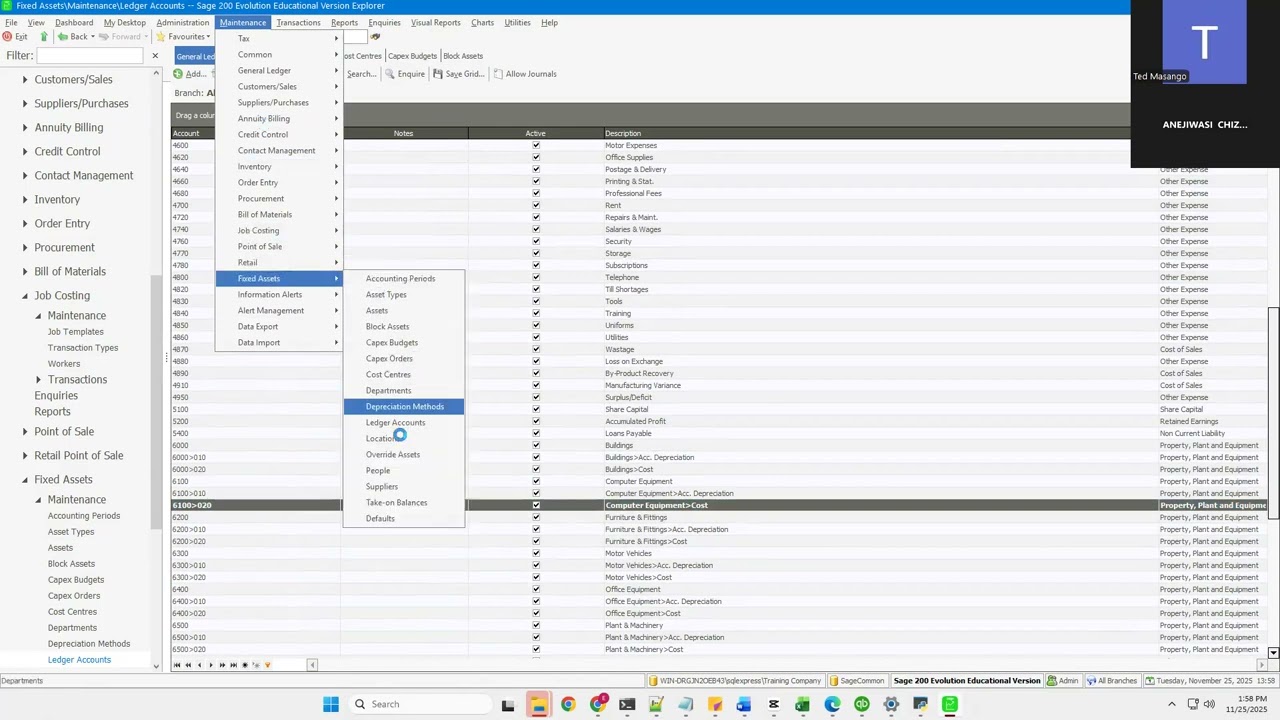Click the green Up arrow icon
Screen dimensions: 1280x720
(x=43, y=37)
